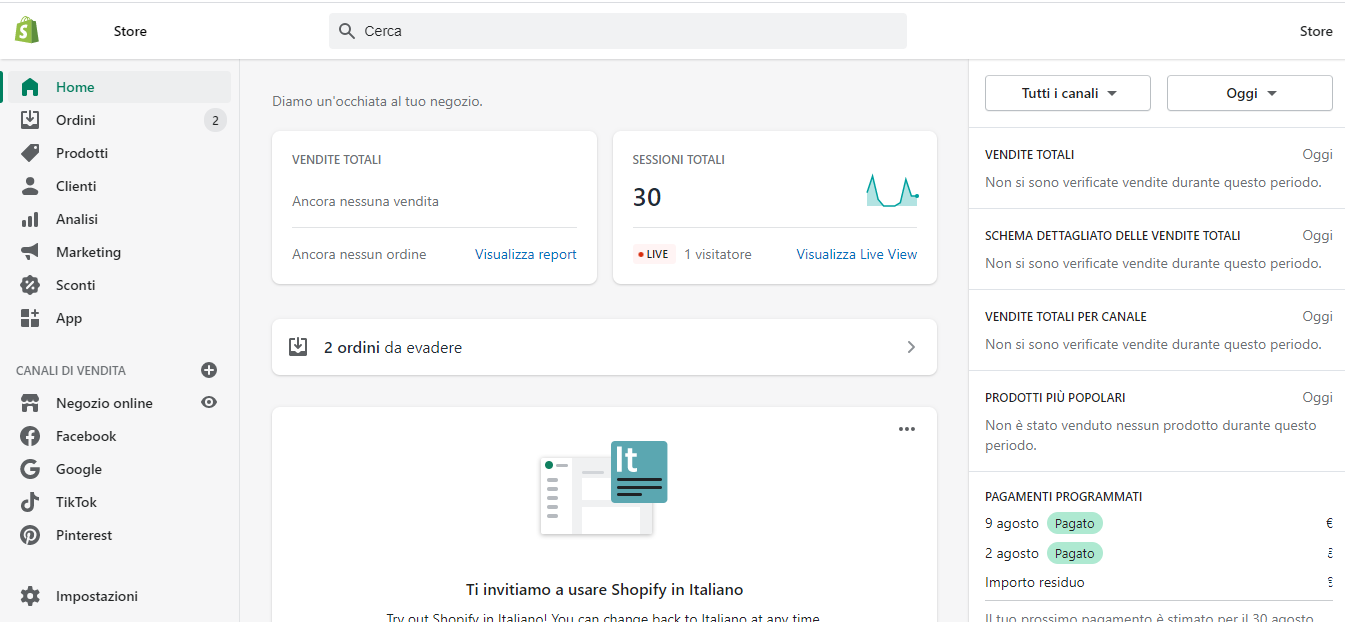Viewport: 1345px width, 622px height.
Task: Add sales channel with plus icon
Action: [x=209, y=370]
